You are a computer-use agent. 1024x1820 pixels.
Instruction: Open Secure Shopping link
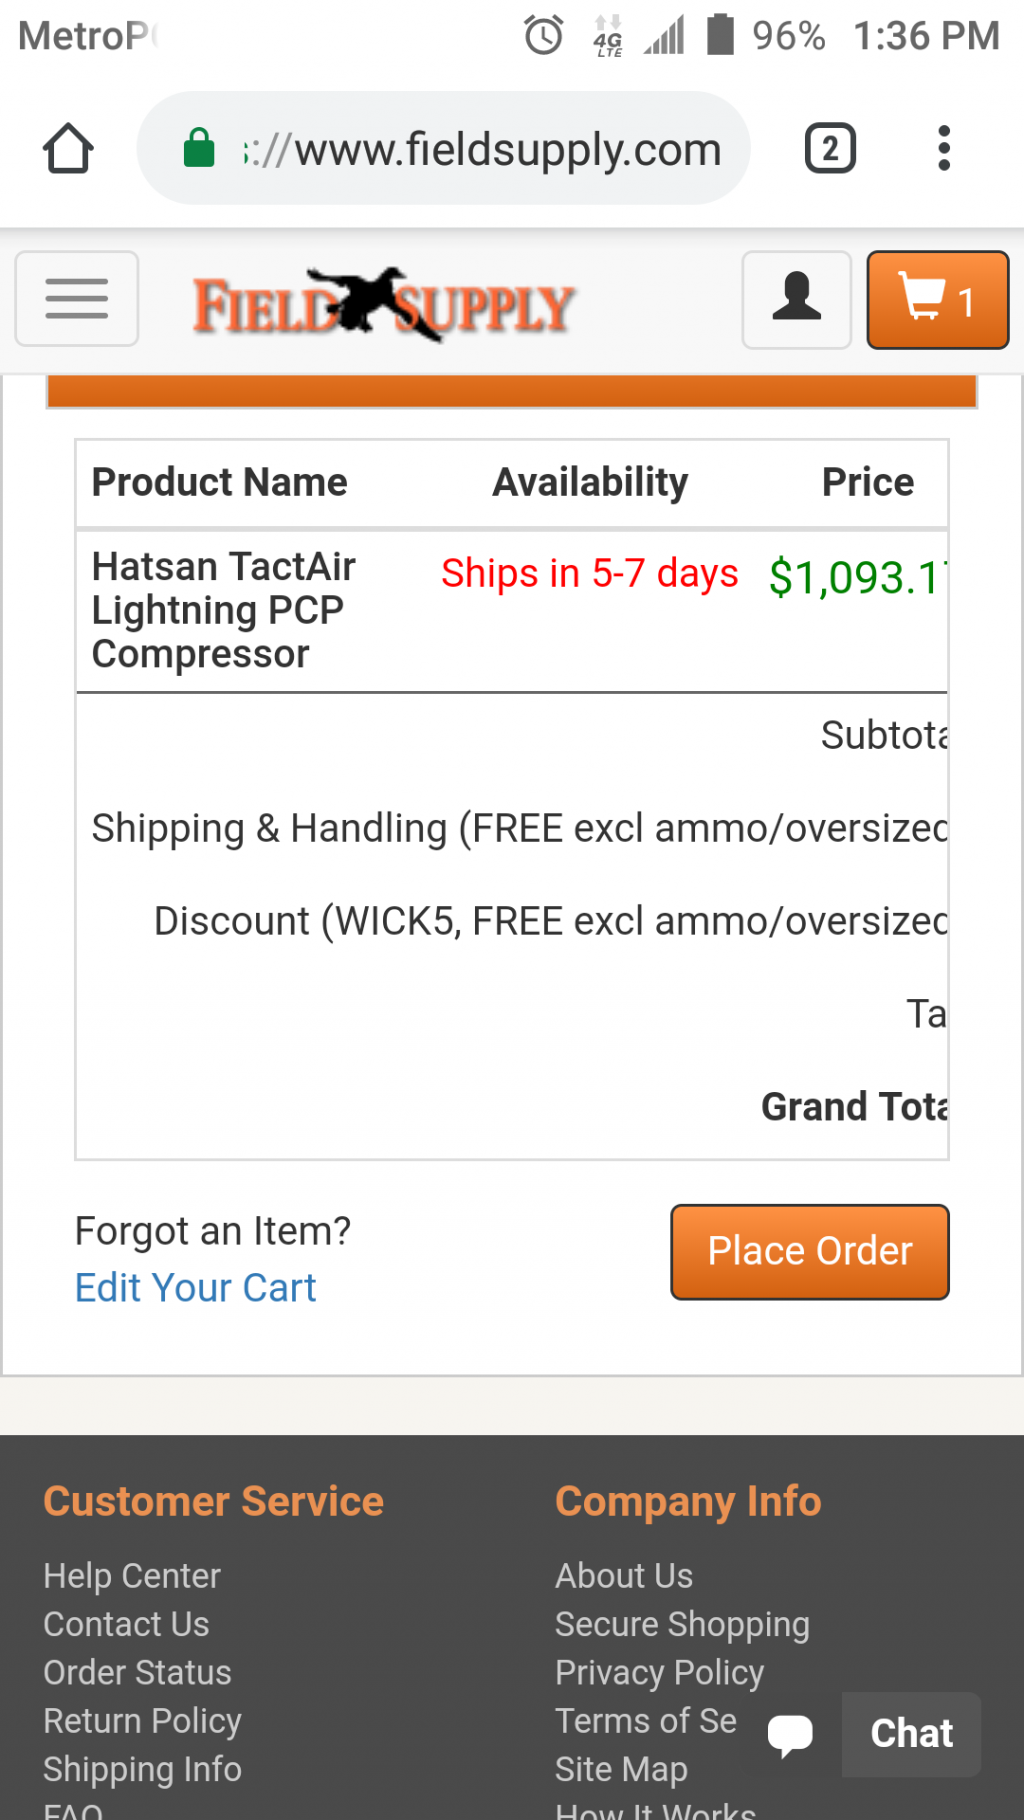[682, 1625]
